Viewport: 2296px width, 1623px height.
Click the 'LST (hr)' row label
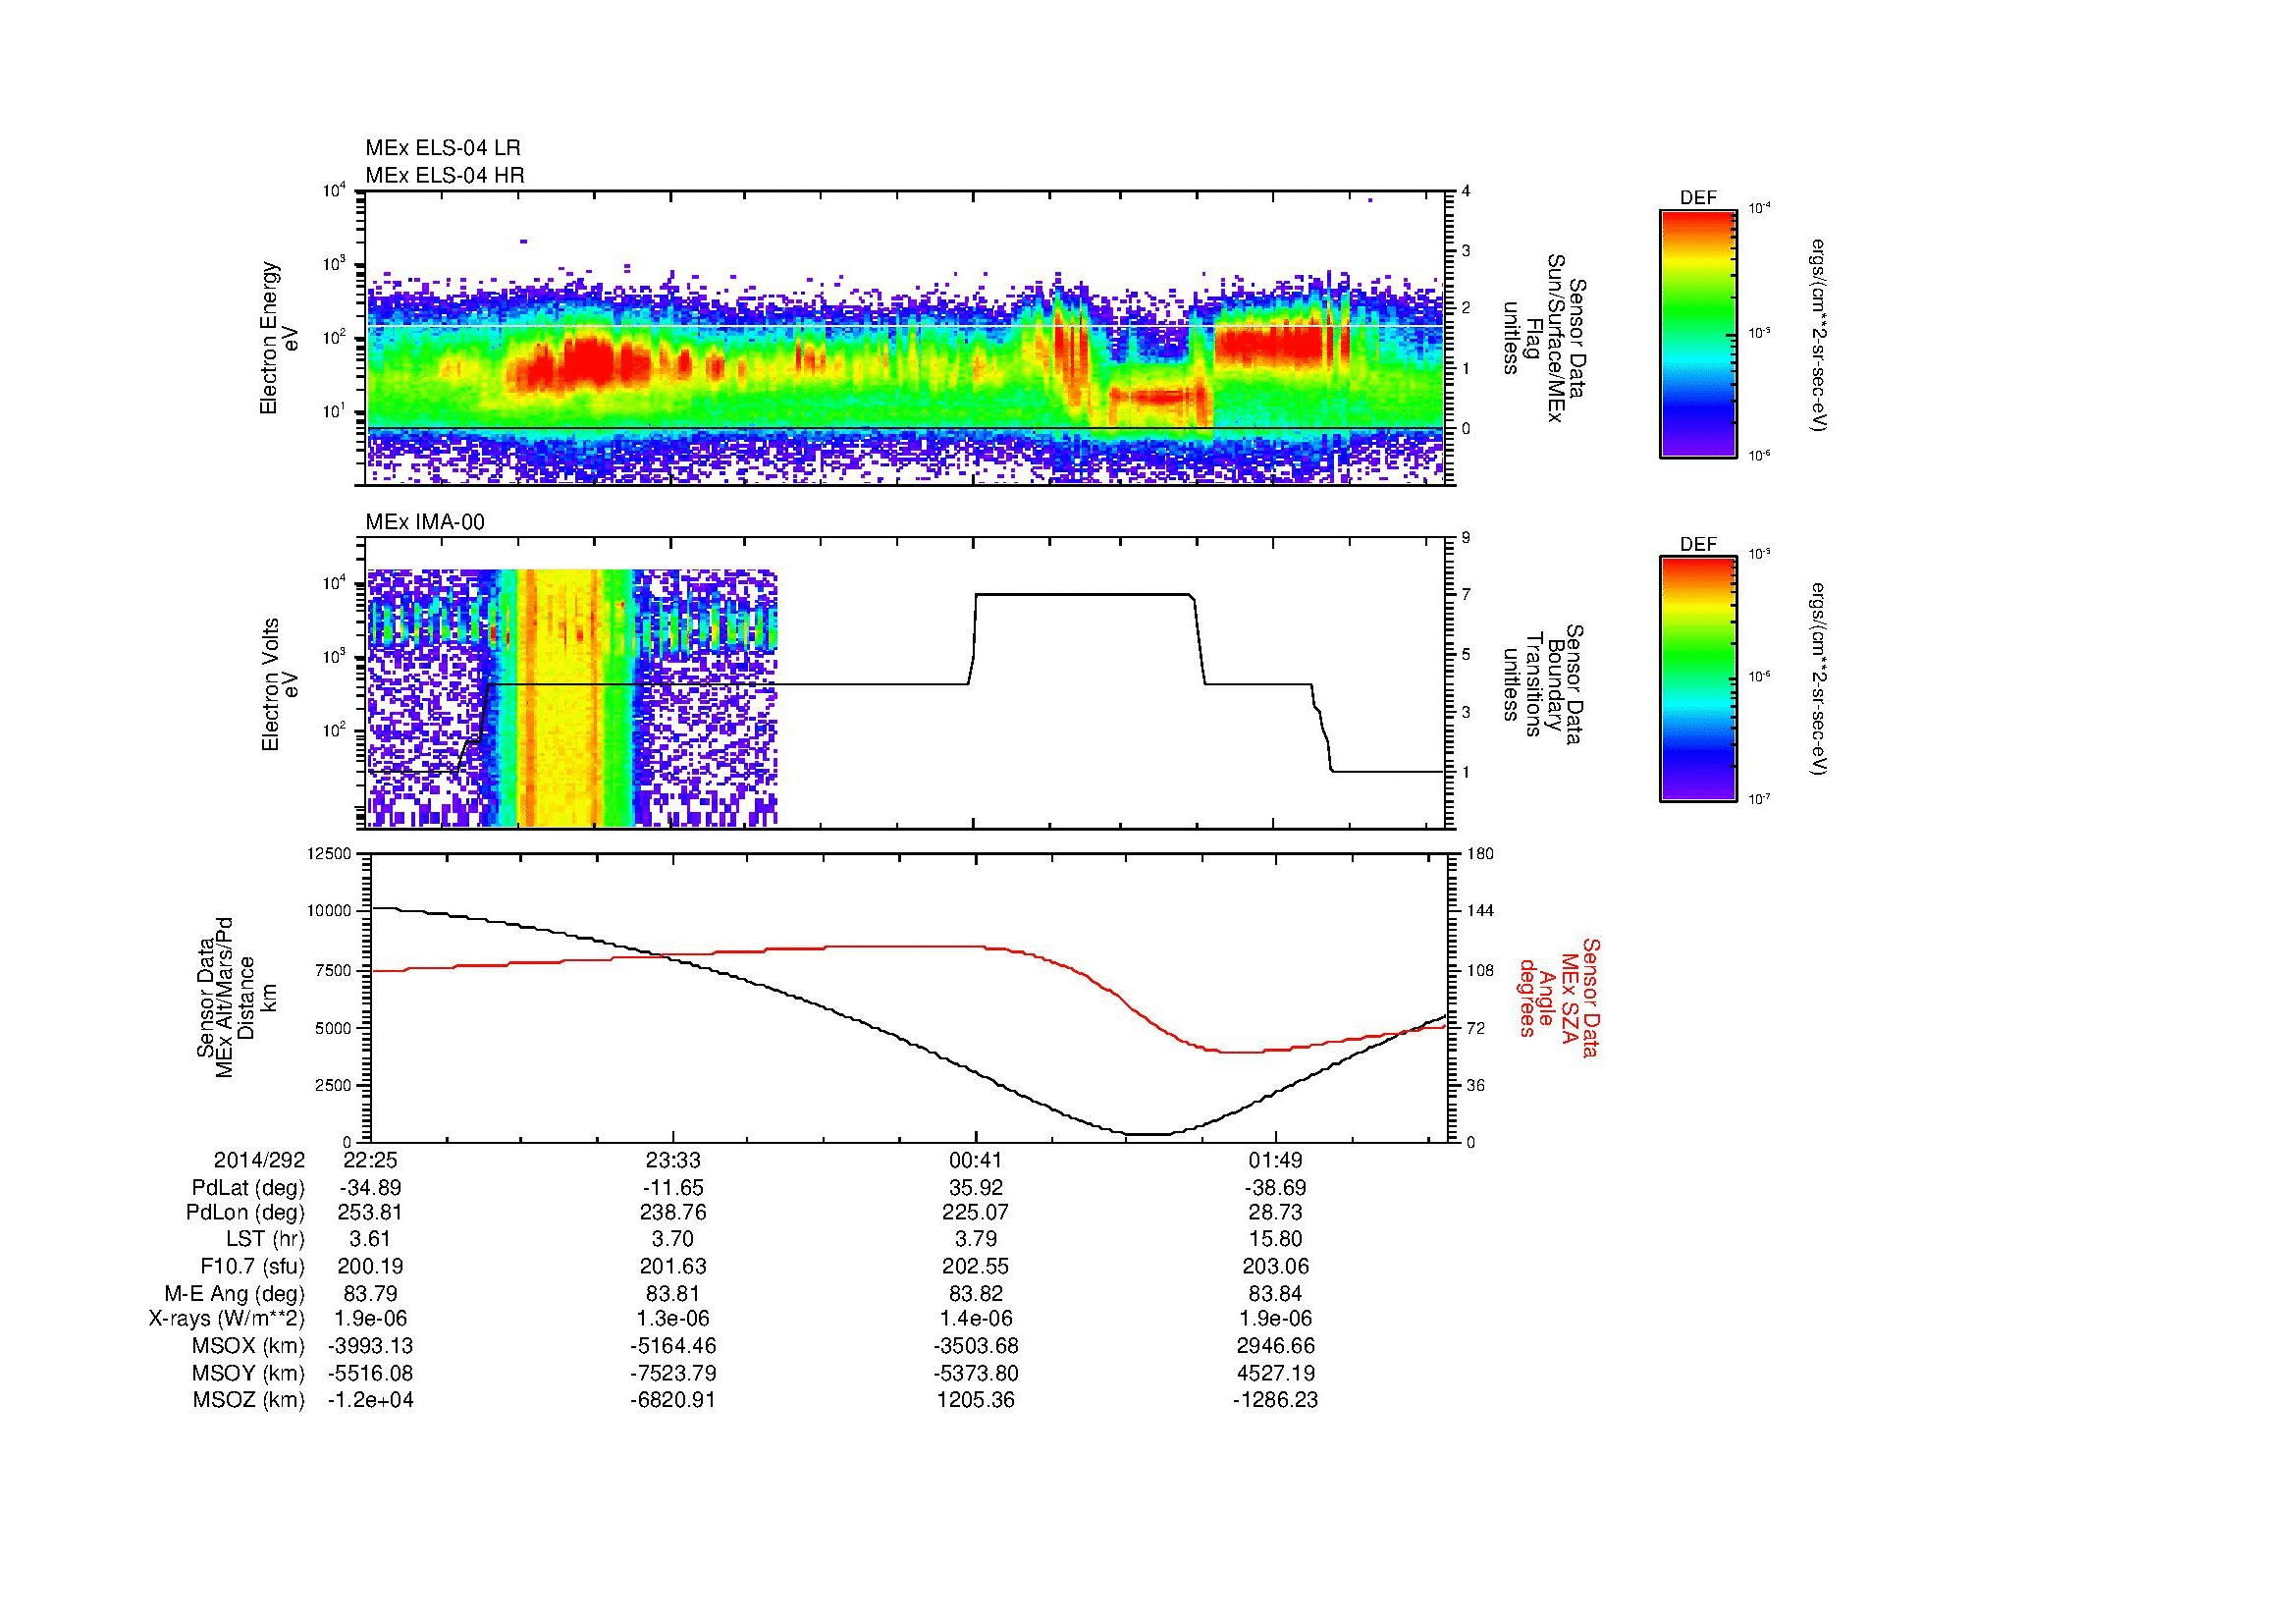point(265,1240)
